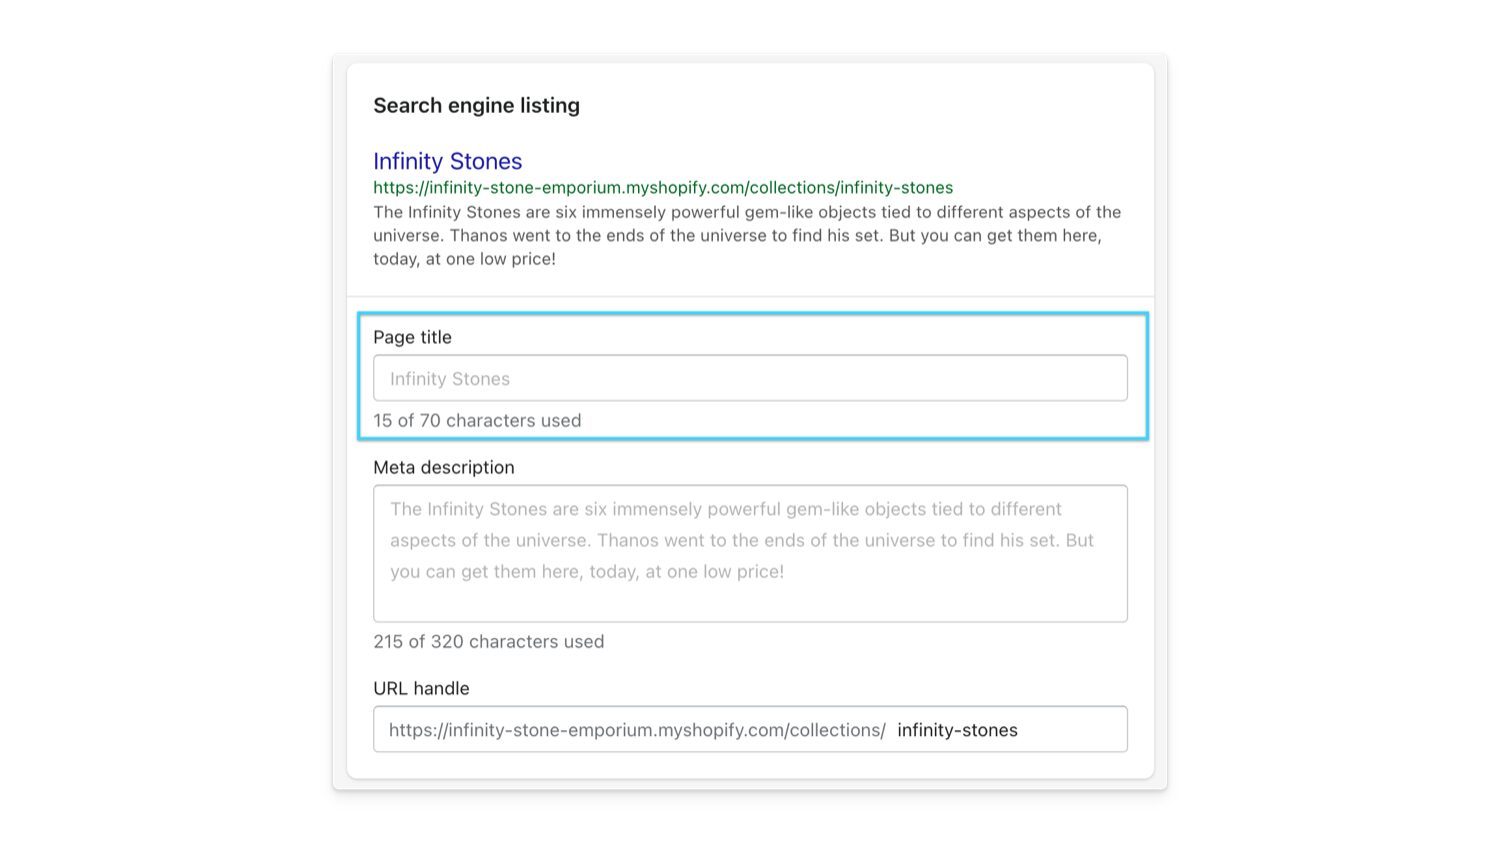Image resolution: width=1500 pixels, height=843 pixels.
Task: Click the myshopify.com/collections/ URL prefix
Action: (637, 730)
